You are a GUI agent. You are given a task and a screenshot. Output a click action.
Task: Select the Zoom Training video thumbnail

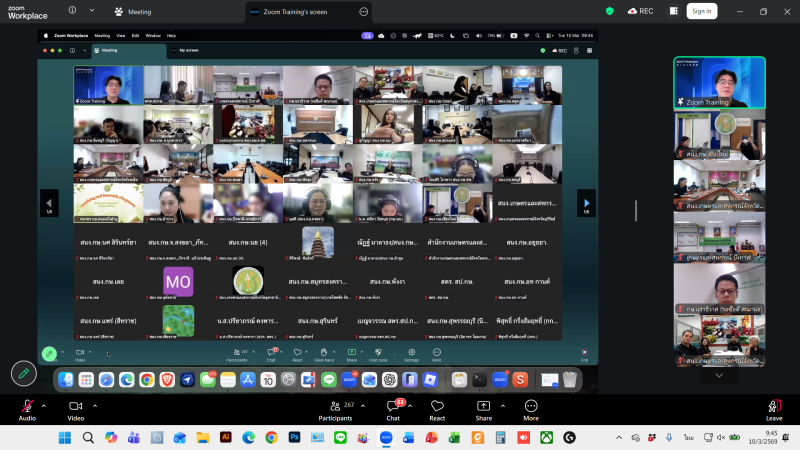[x=719, y=82]
